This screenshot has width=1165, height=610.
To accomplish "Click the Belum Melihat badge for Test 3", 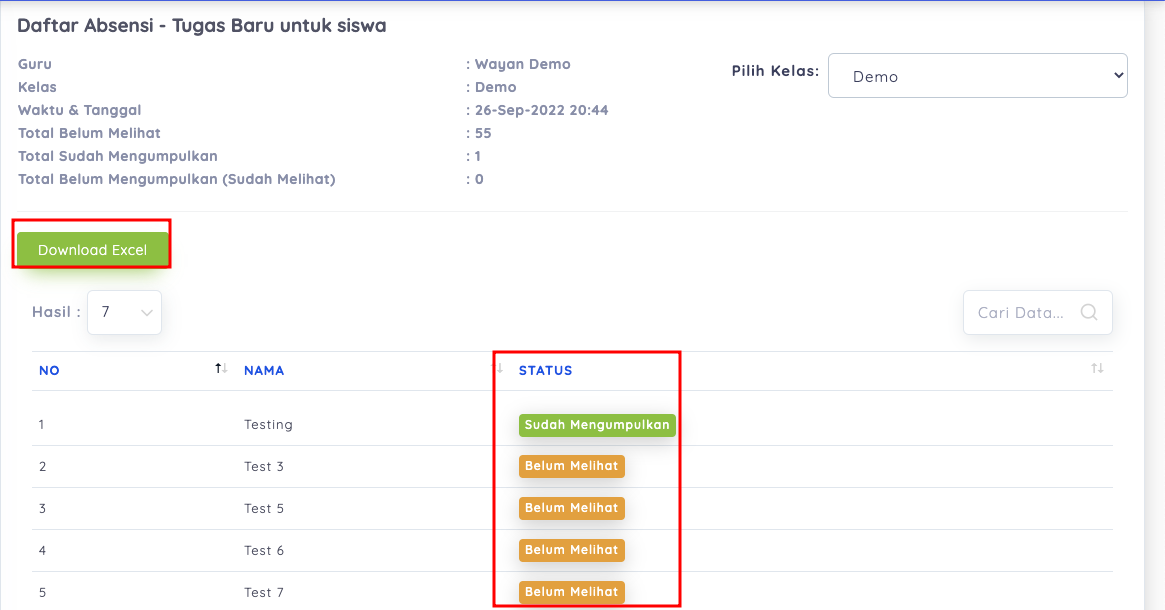I will [571, 466].
